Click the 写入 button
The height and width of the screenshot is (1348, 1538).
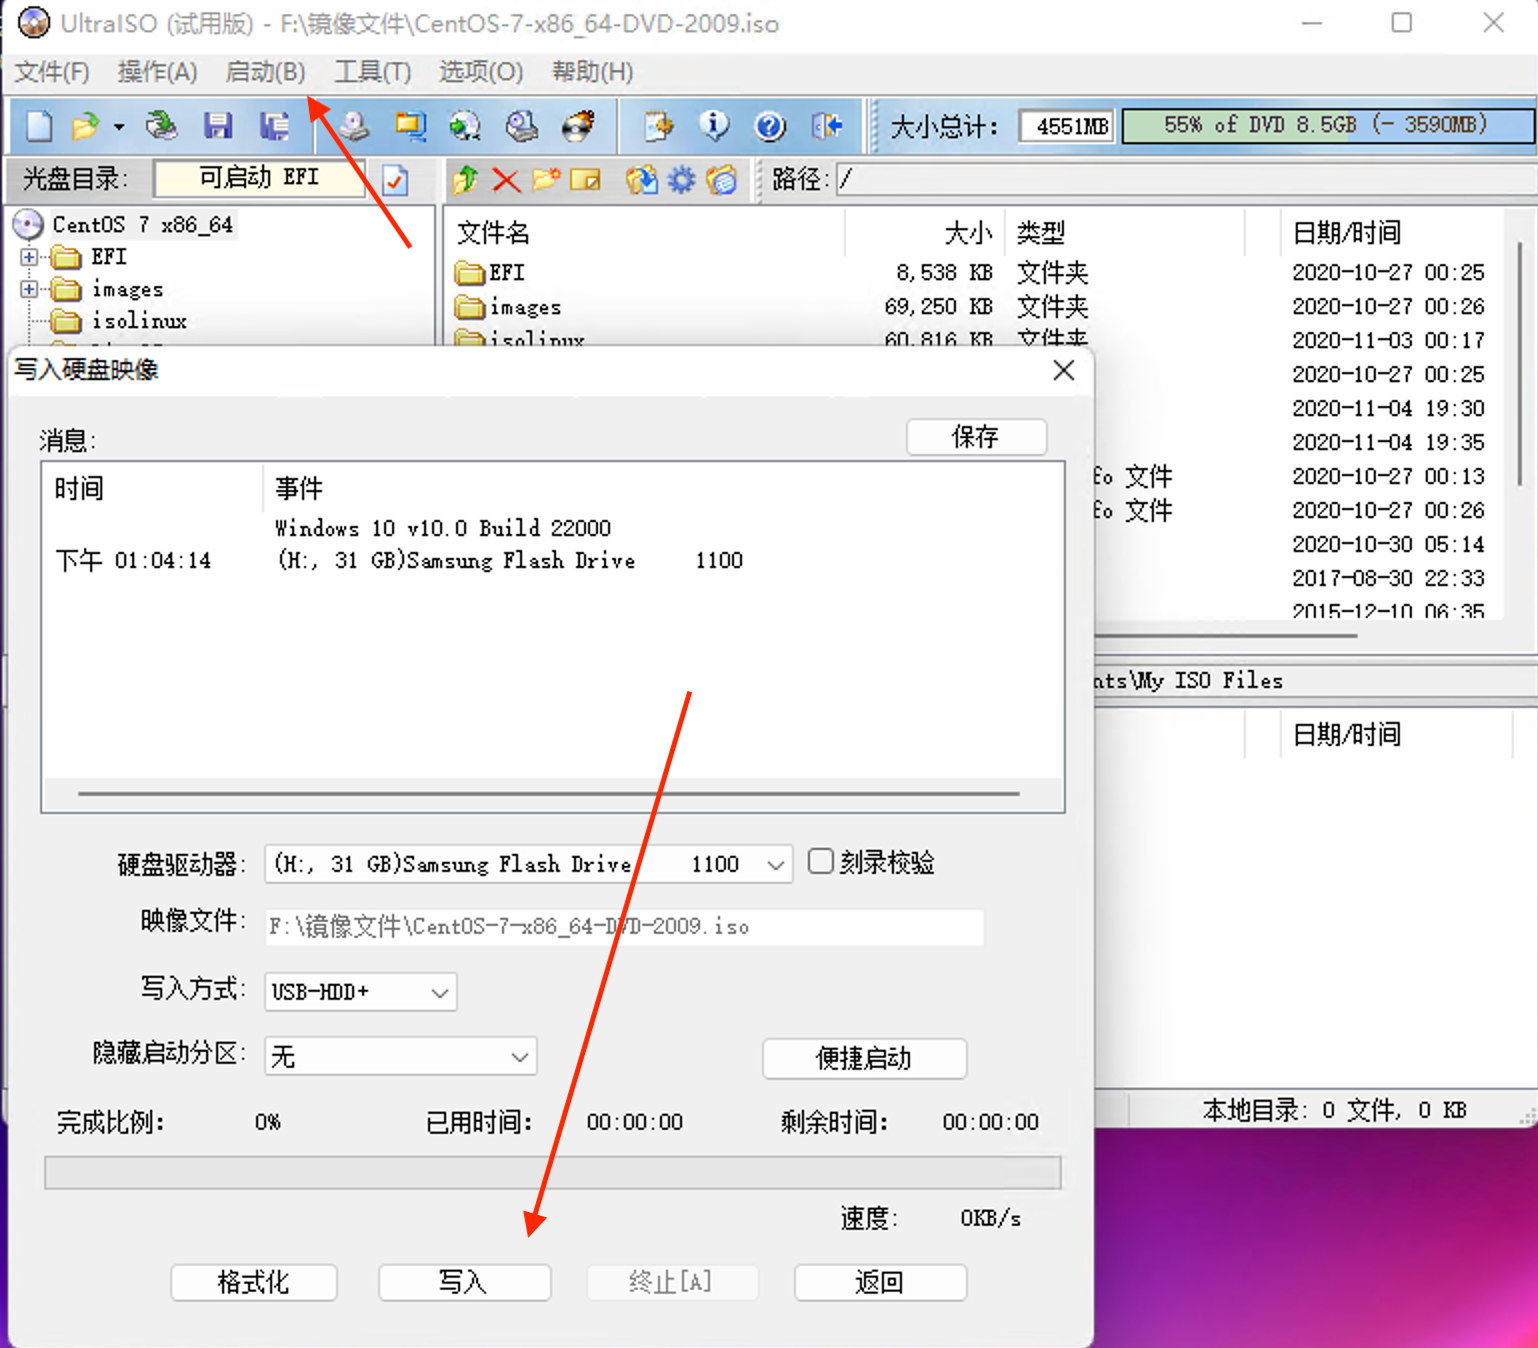464,1282
